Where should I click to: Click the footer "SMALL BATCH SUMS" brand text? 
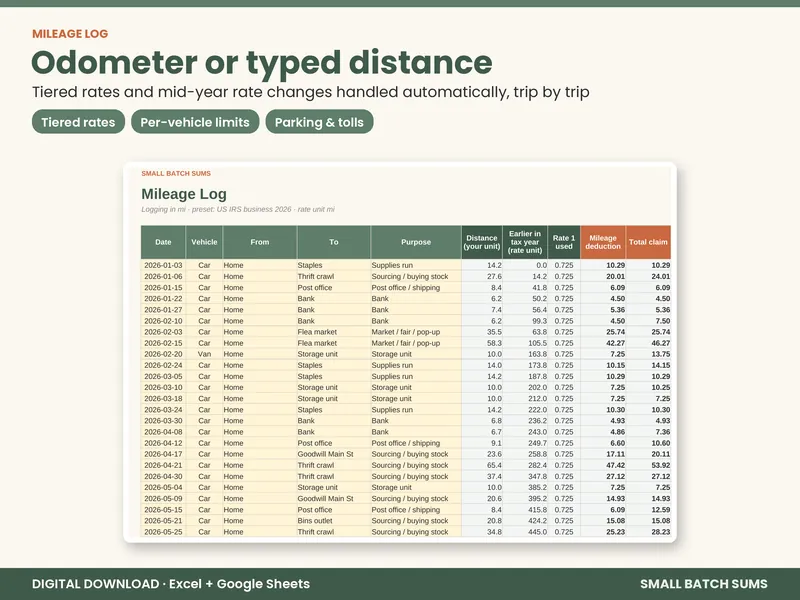[x=704, y=584]
